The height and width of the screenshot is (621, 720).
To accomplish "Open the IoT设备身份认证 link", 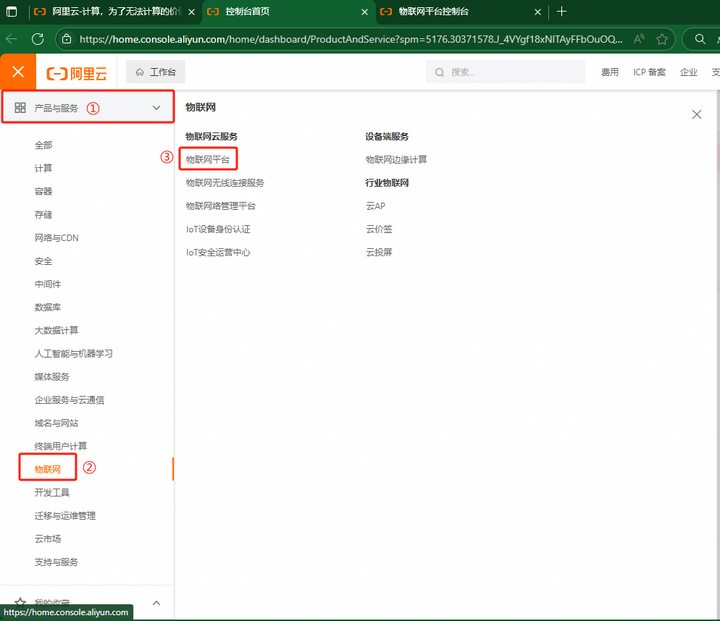I will (x=218, y=229).
